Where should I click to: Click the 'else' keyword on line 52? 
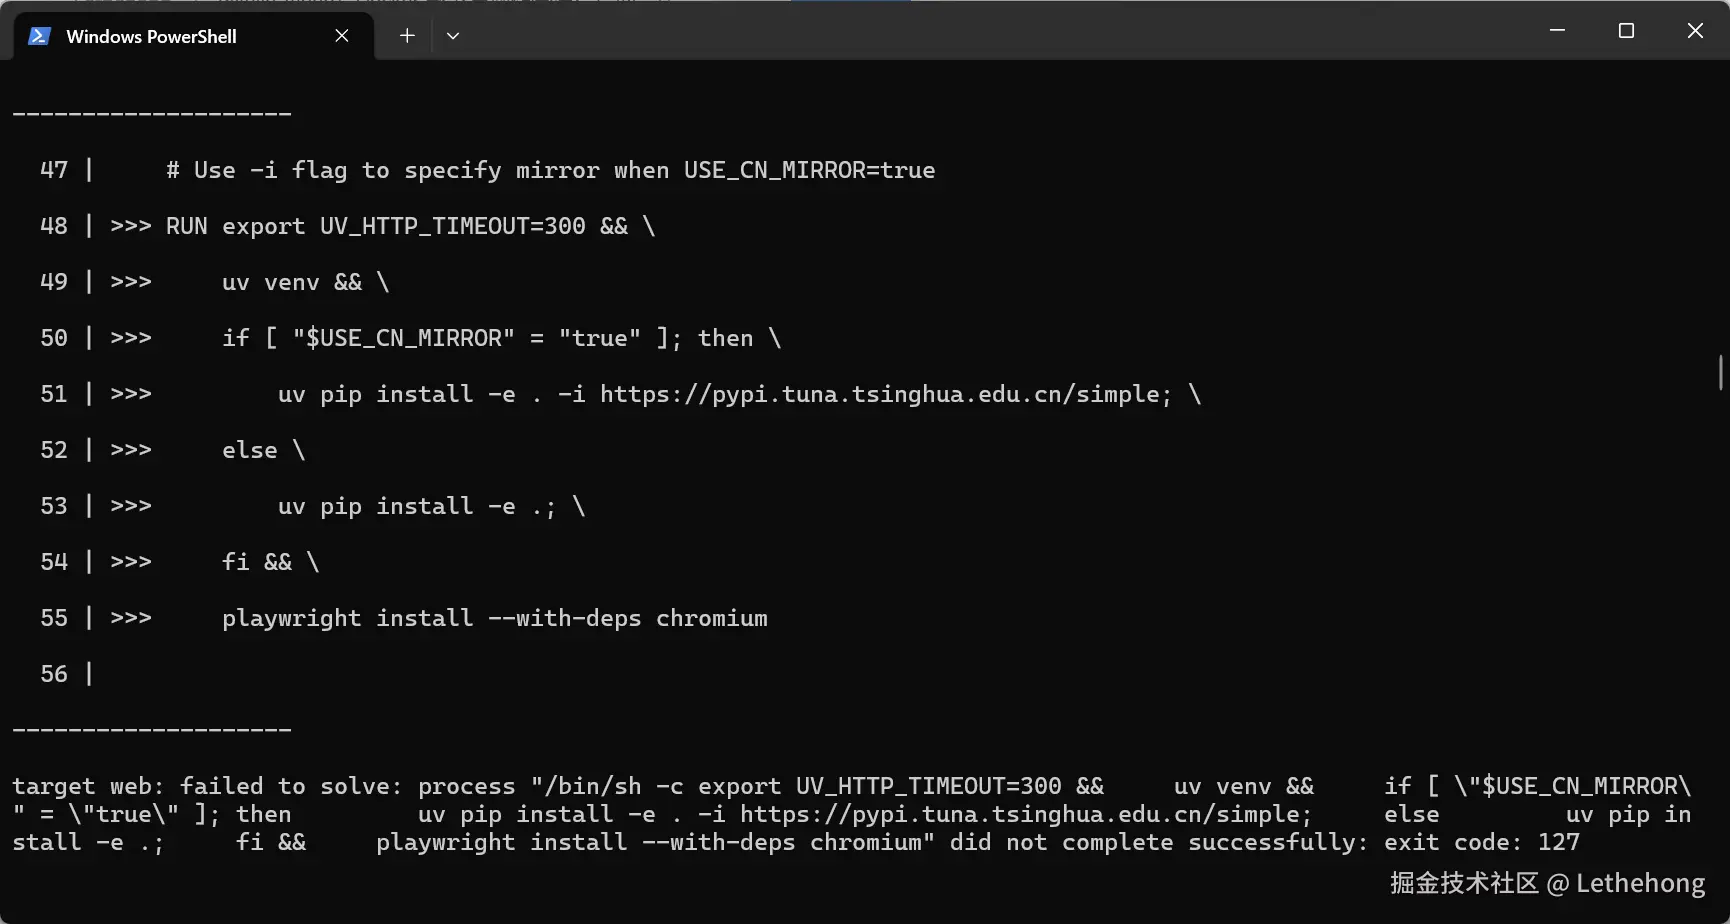coord(250,450)
